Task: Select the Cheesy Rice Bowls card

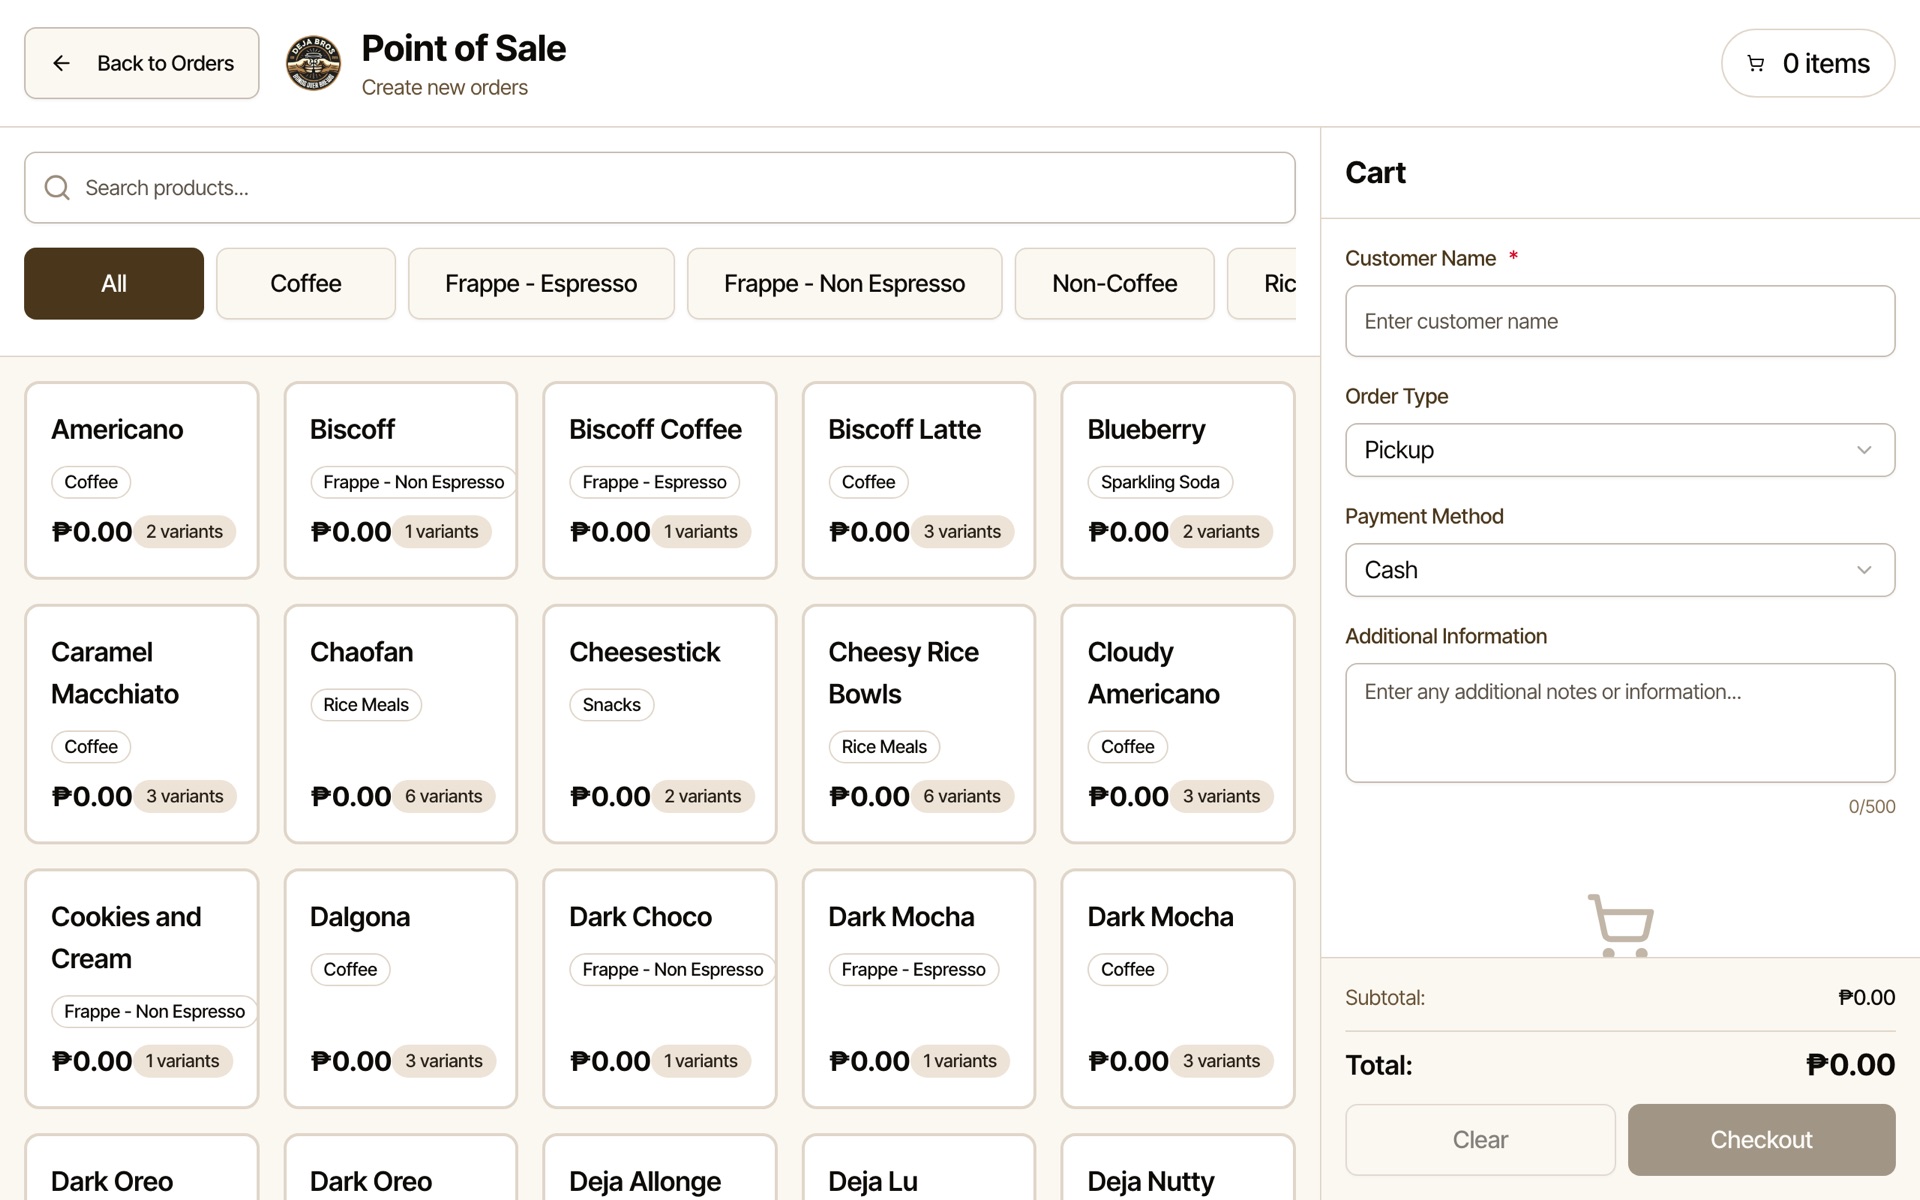Action: tap(919, 724)
